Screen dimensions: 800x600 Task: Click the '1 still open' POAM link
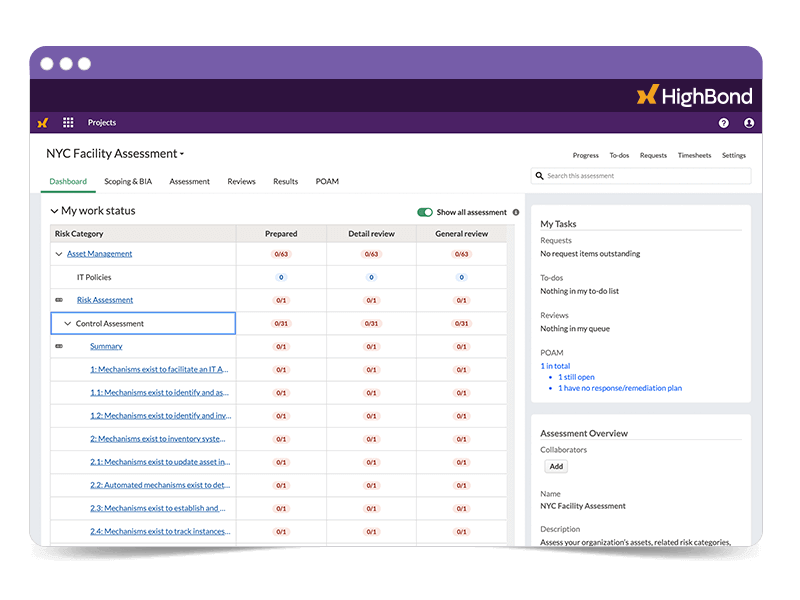[x=576, y=377]
